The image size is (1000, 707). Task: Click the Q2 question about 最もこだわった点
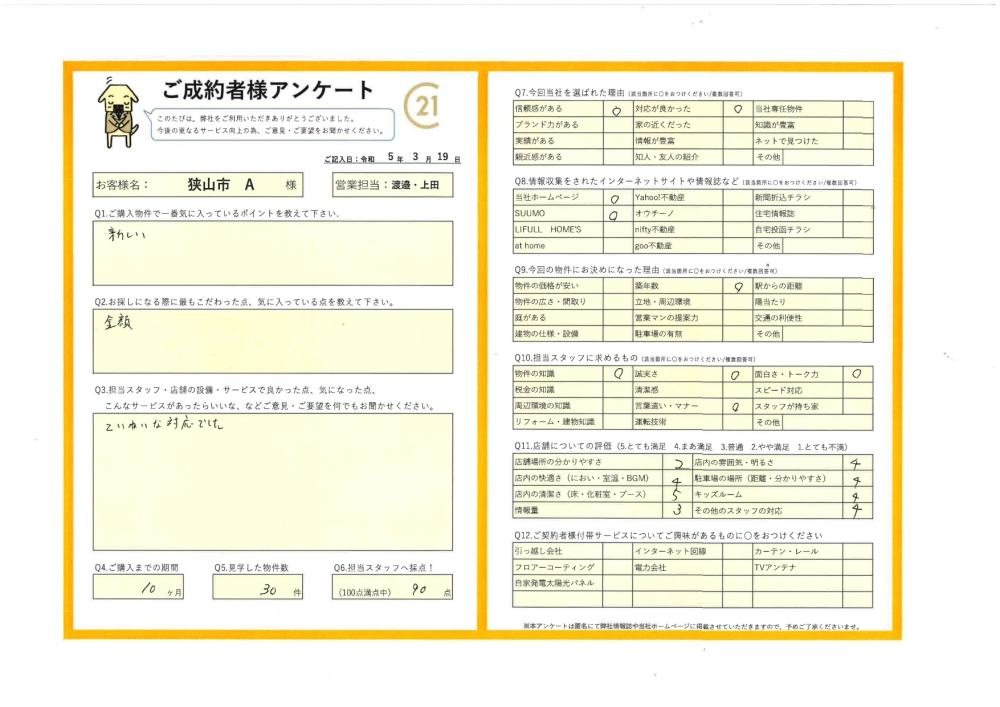tap(244, 302)
